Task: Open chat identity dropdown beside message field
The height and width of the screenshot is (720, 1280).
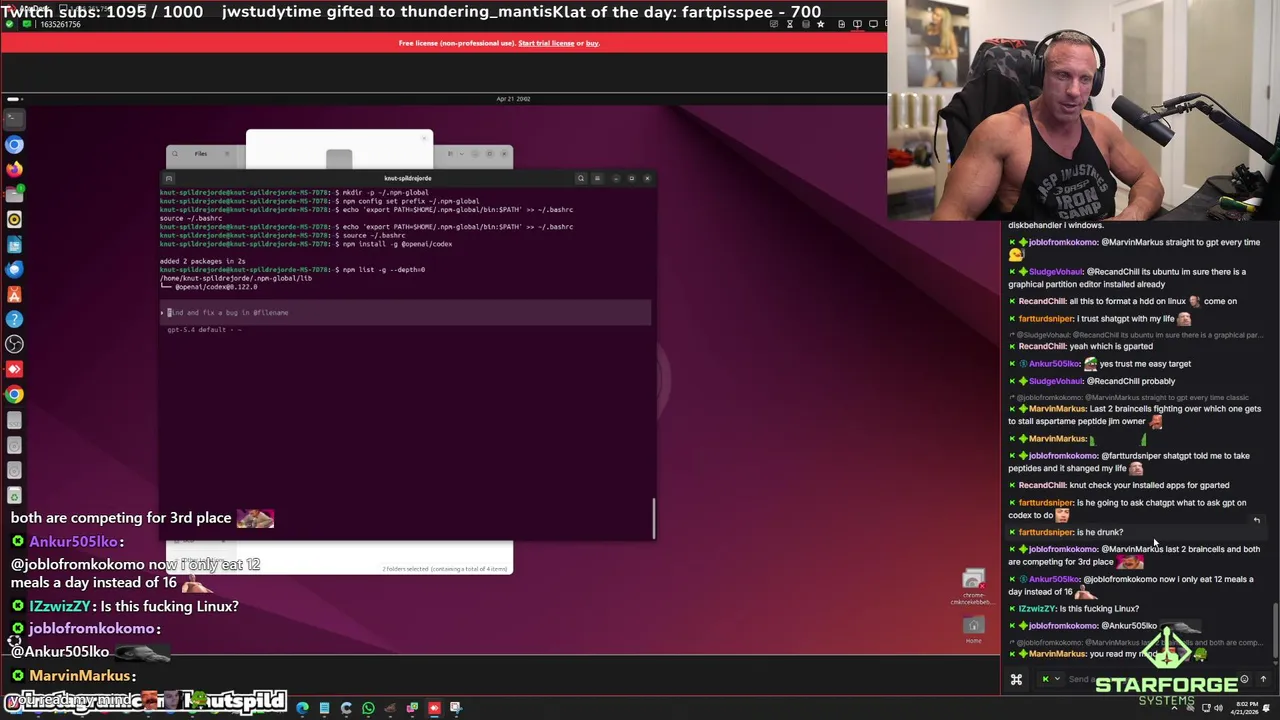Action: [x=1050, y=679]
